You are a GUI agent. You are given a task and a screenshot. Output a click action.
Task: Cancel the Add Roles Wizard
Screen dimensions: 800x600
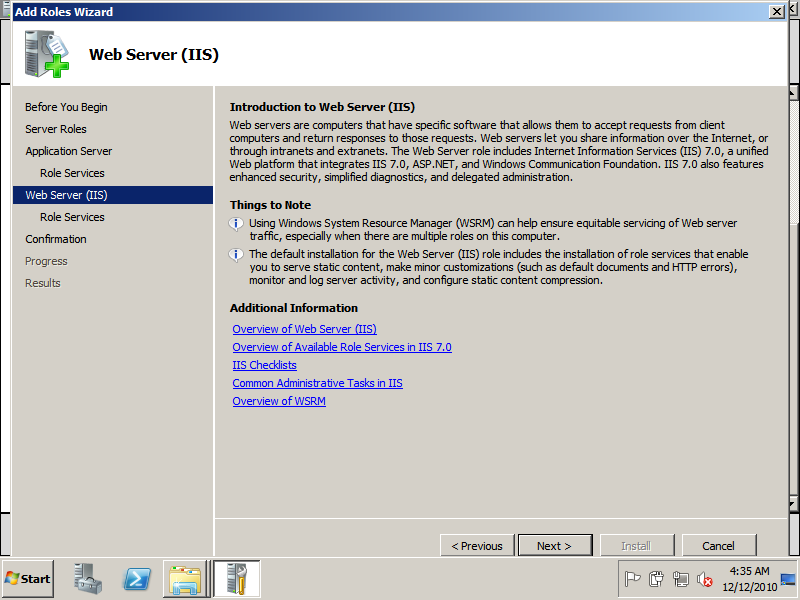719,546
